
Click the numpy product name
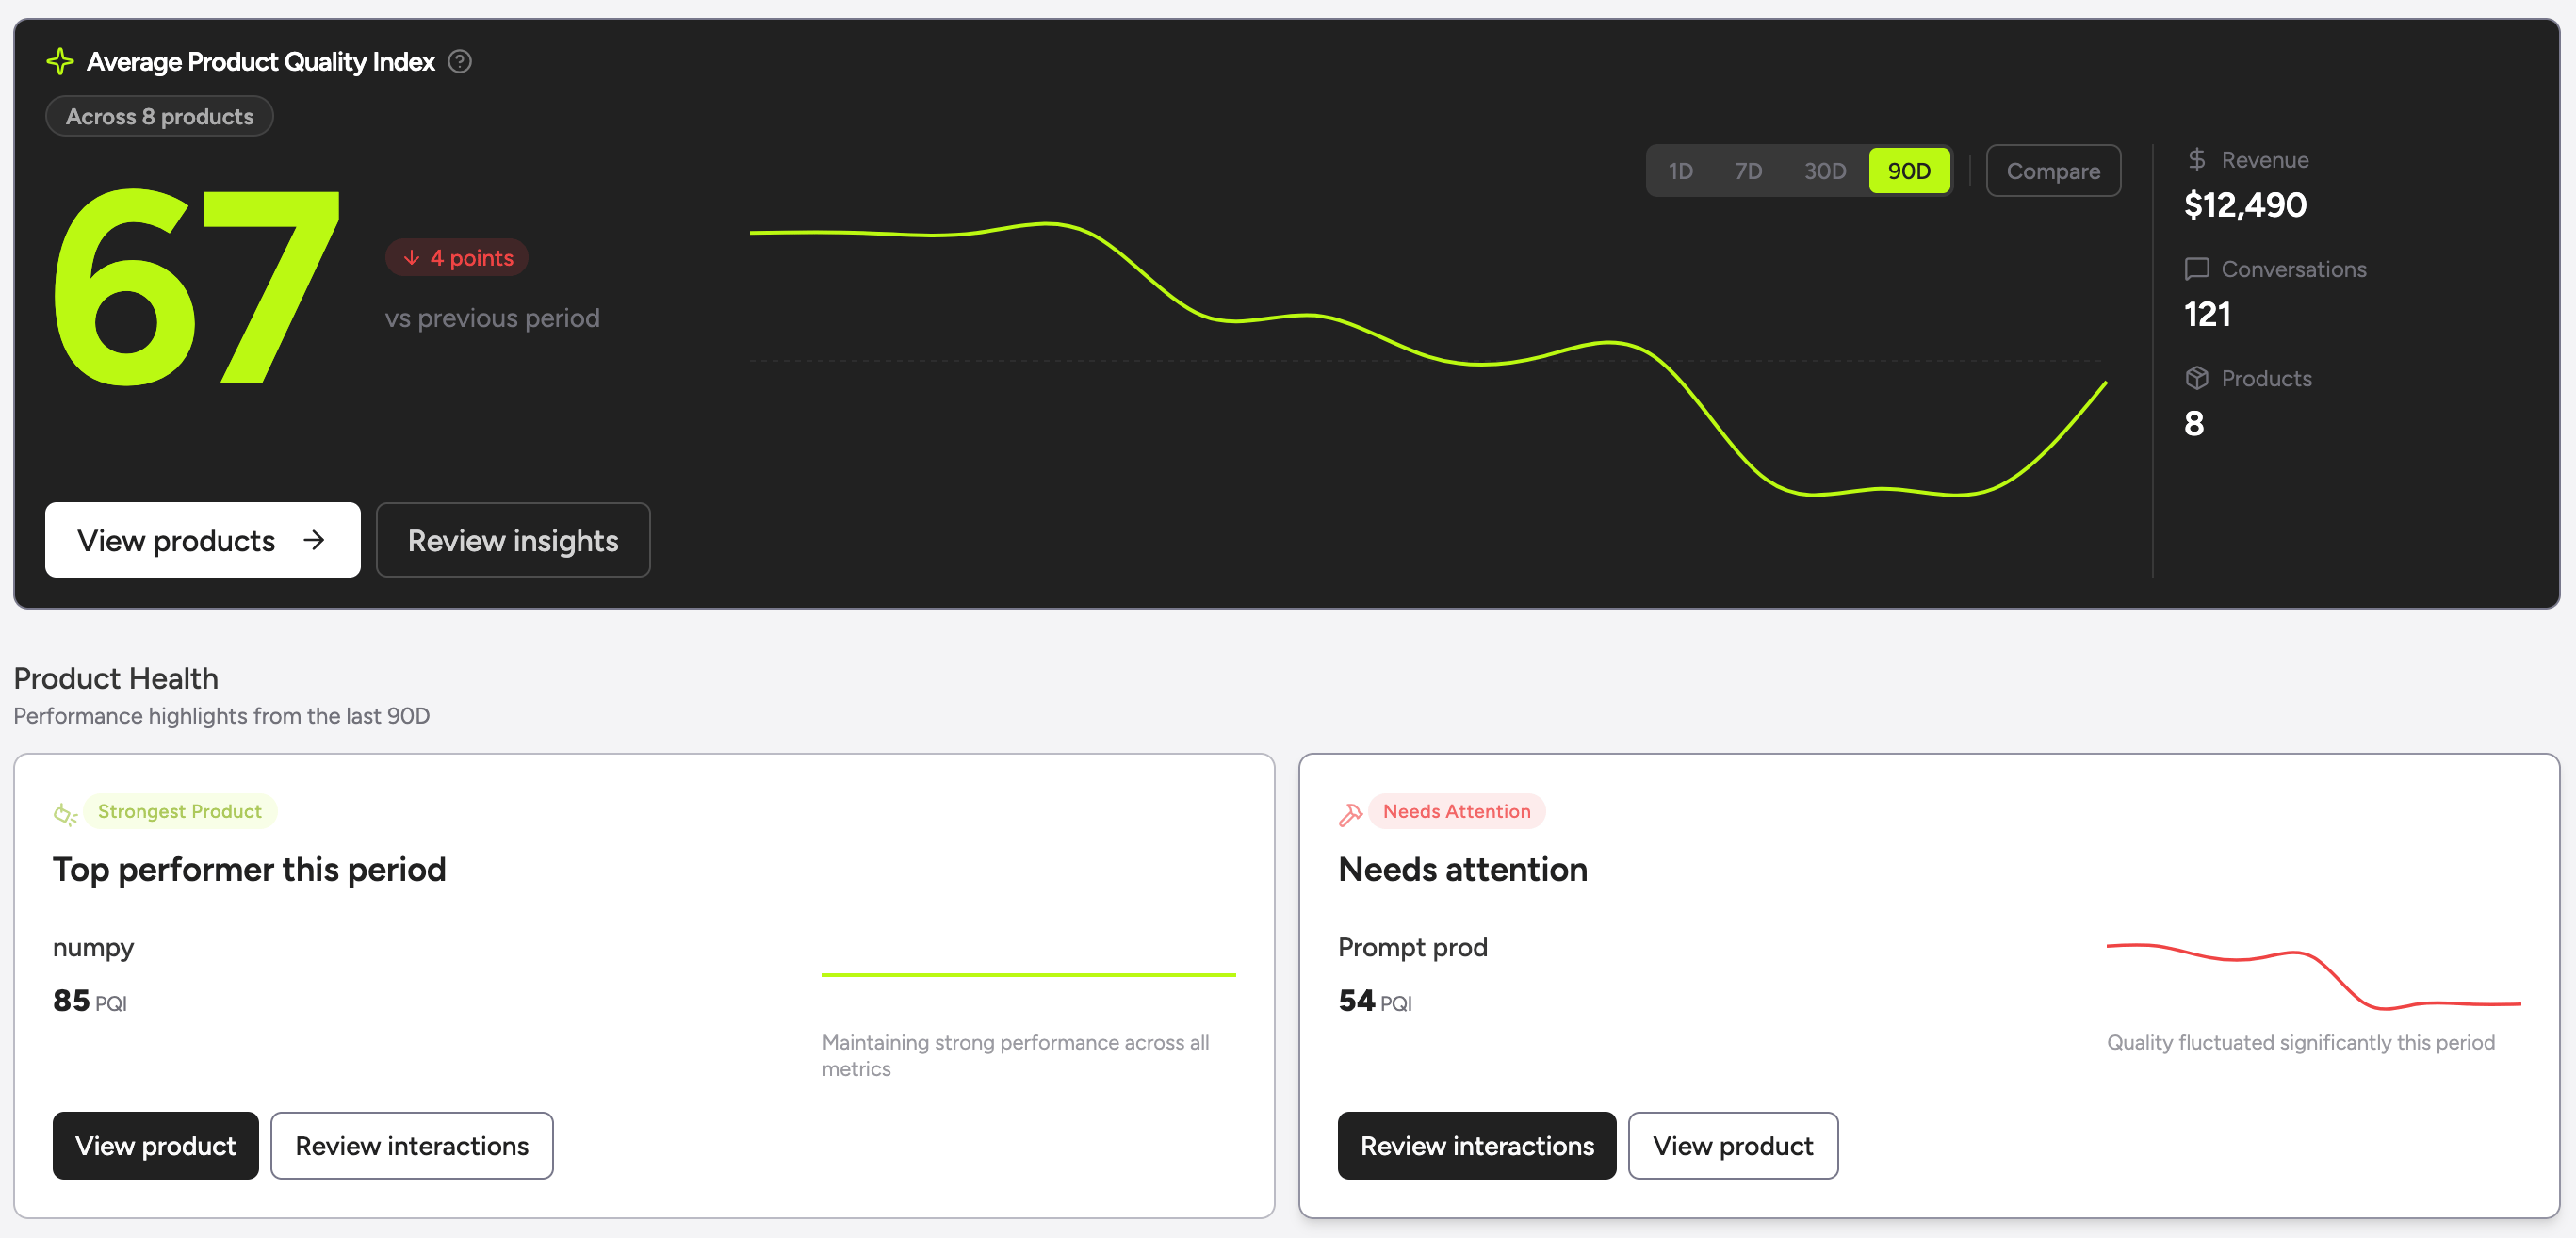coord(93,947)
